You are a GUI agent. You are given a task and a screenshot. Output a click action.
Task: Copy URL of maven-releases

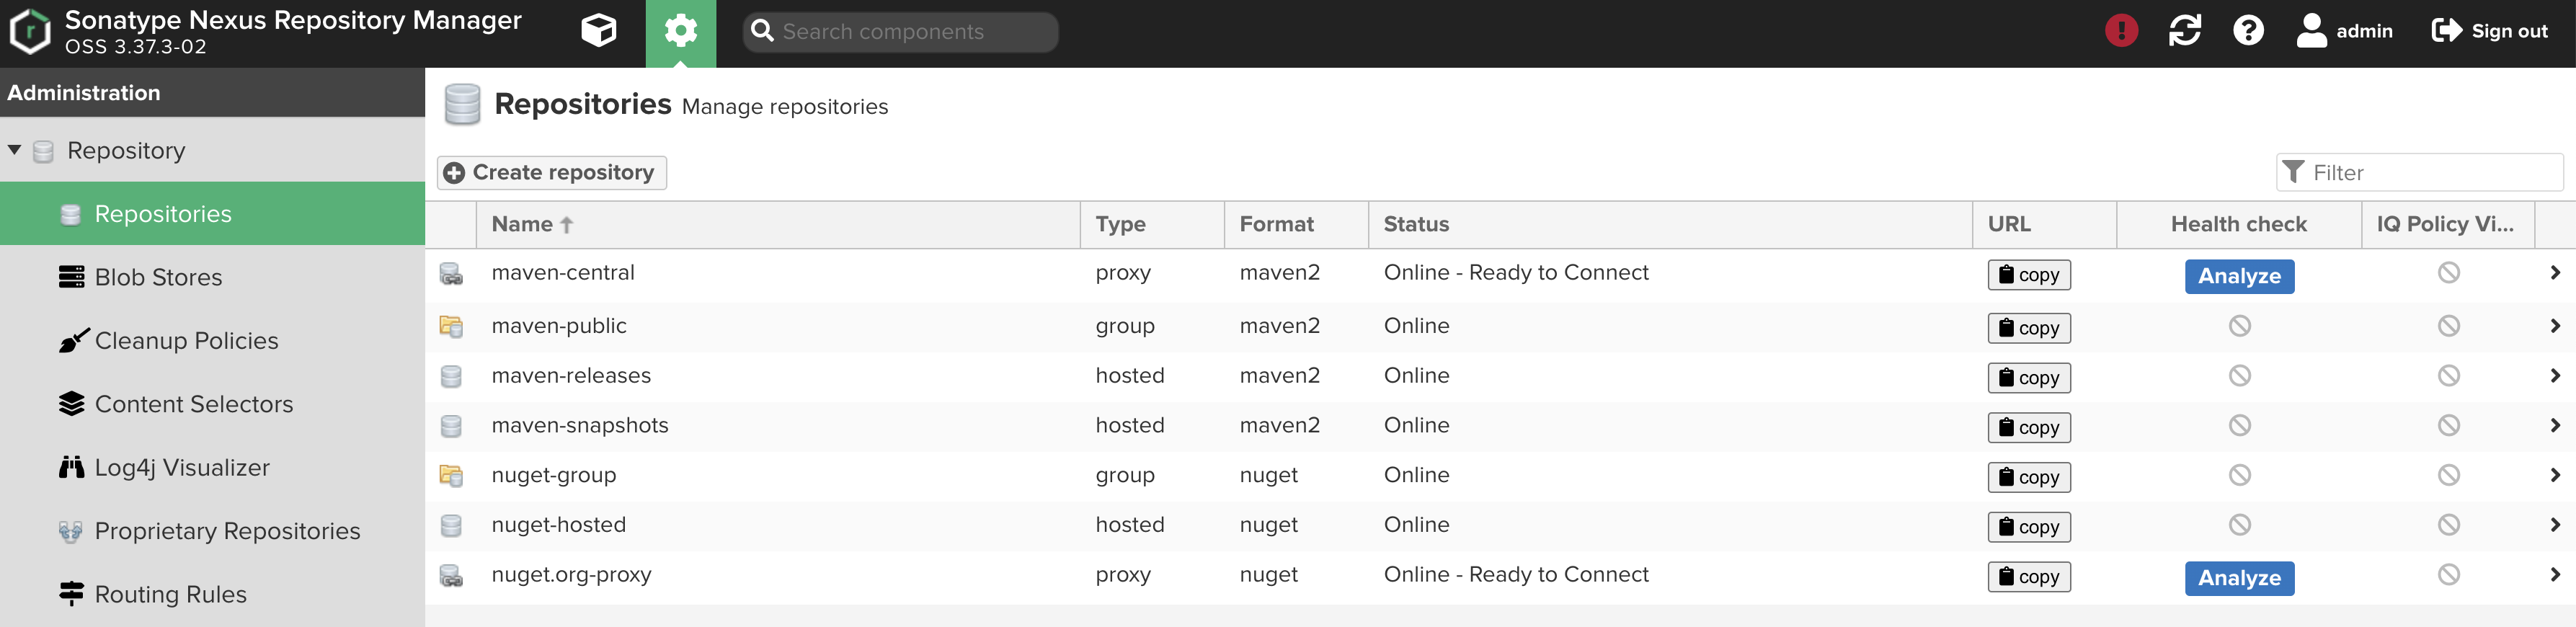(2029, 378)
